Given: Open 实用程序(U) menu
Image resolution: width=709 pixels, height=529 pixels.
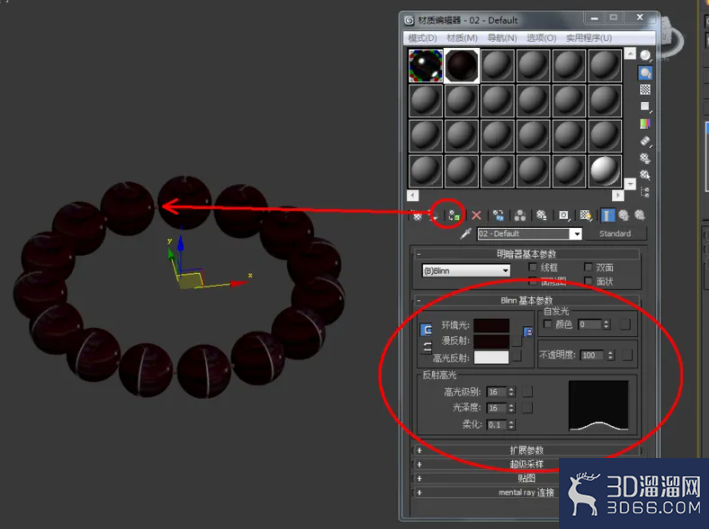Looking at the screenshot, I should tap(589, 38).
